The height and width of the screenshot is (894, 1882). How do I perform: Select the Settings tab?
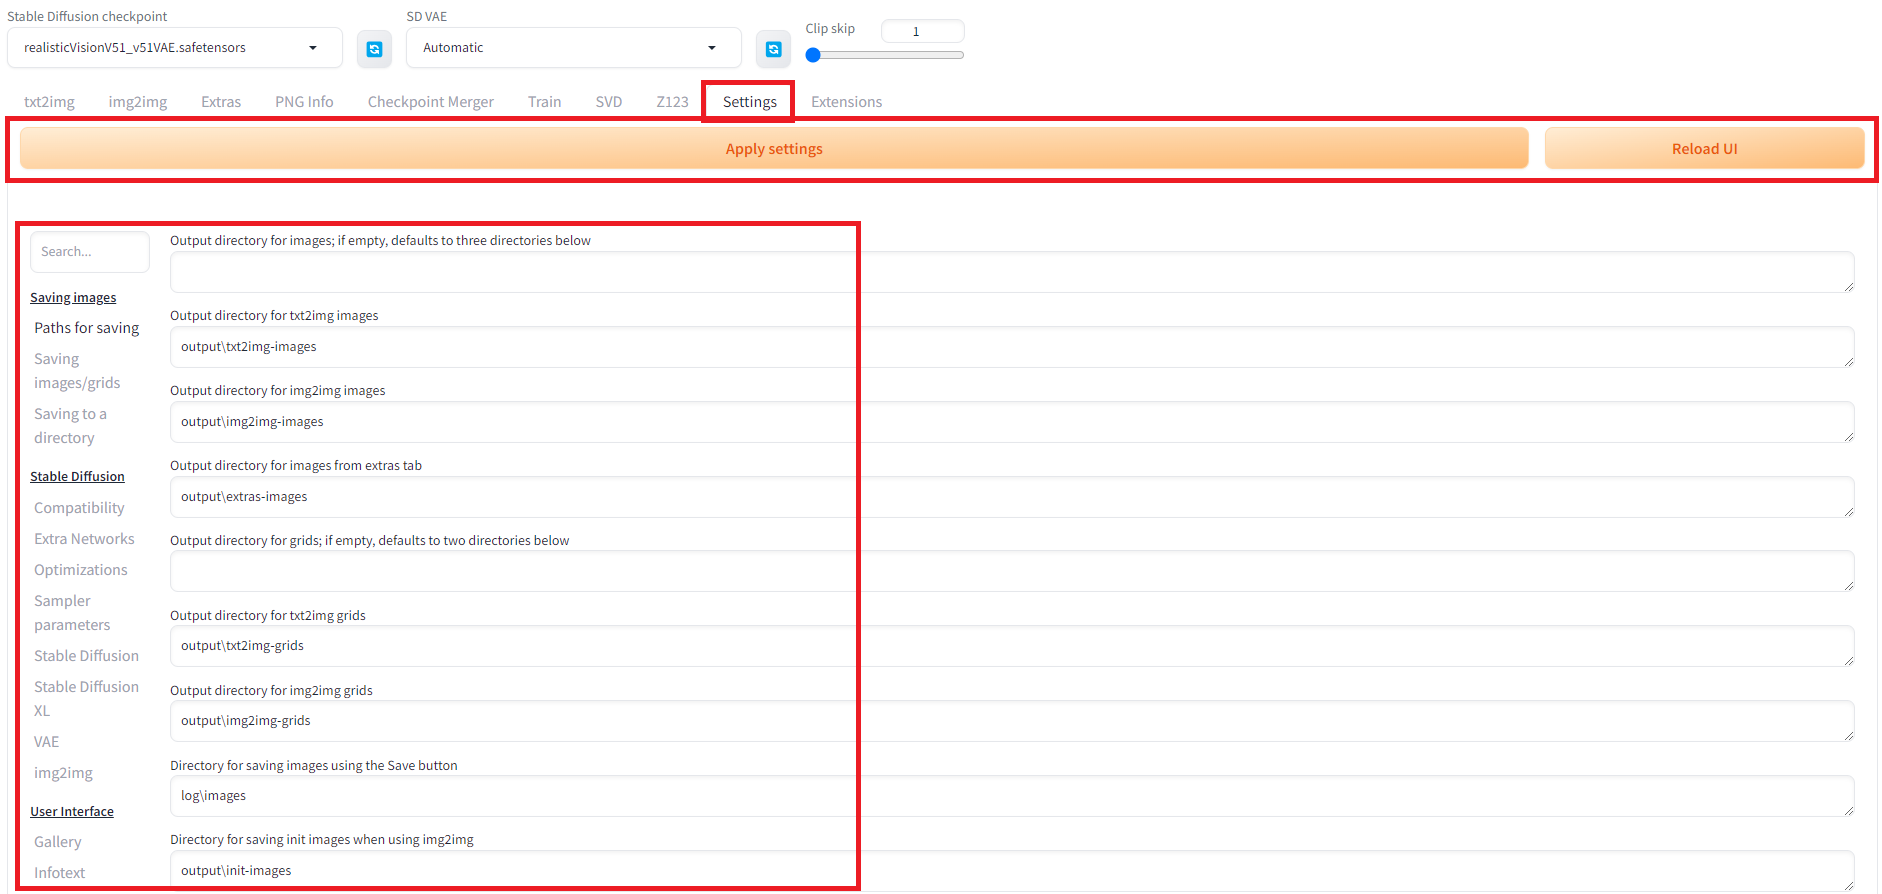click(750, 102)
